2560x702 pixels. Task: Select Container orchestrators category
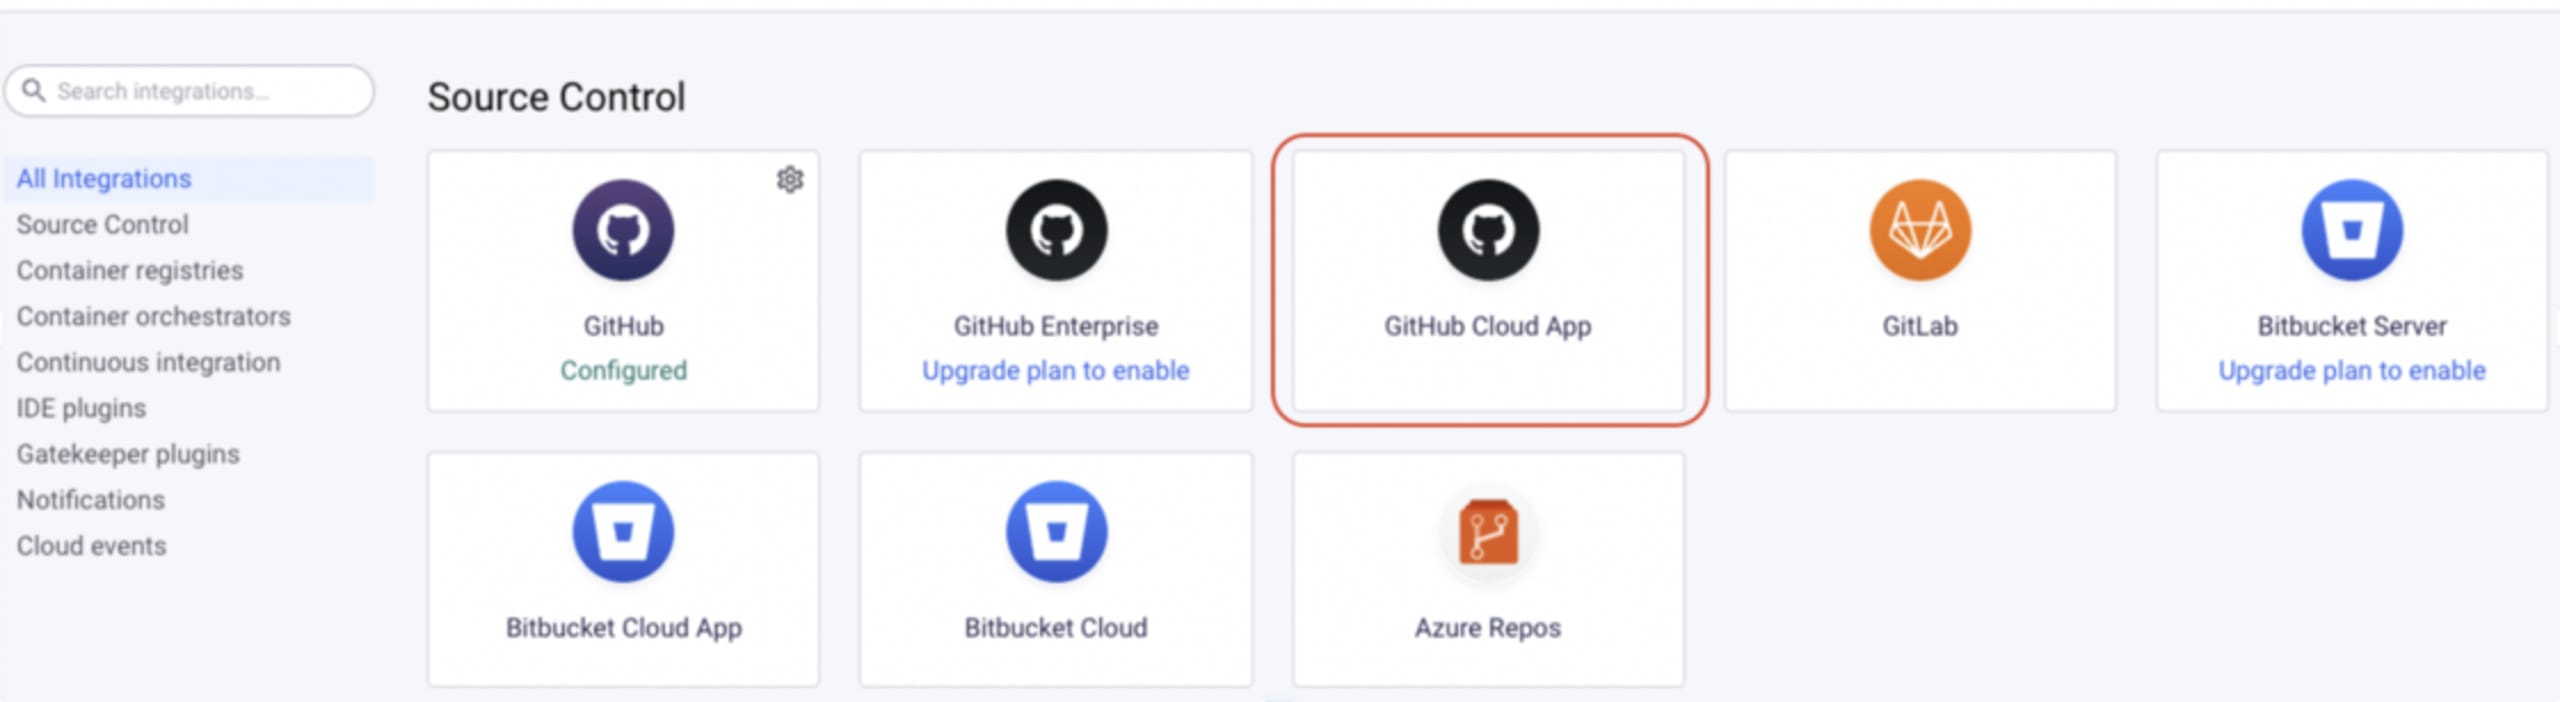pyautogui.click(x=153, y=317)
